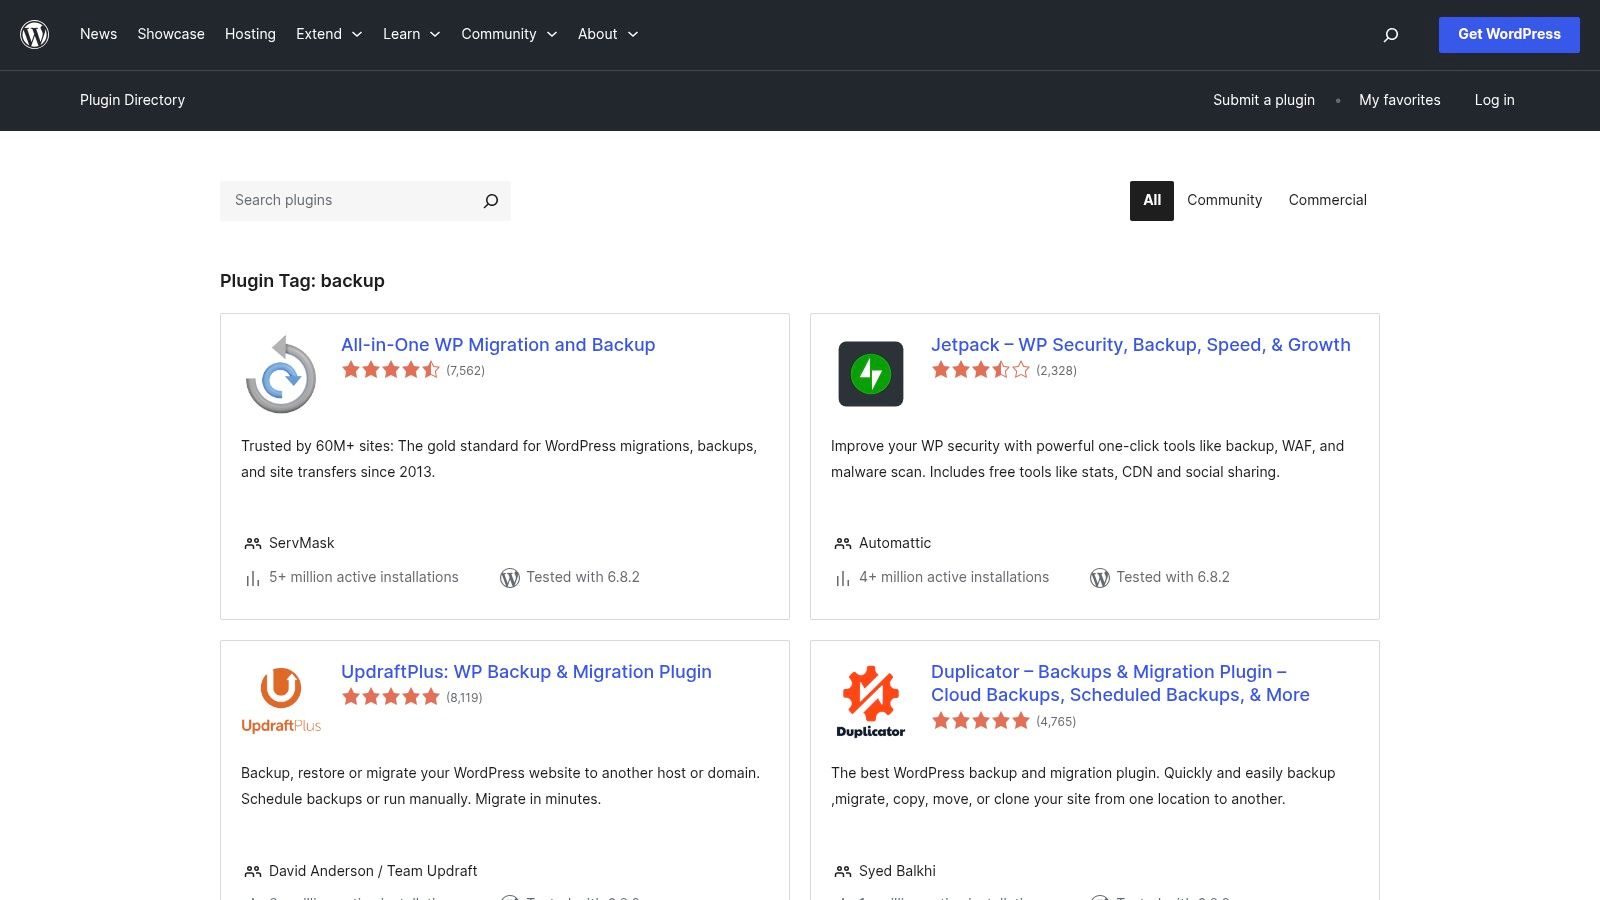Filter plugins by Community tab
The width and height of the screenshot is (1600, 900).
click(1224, 201)
